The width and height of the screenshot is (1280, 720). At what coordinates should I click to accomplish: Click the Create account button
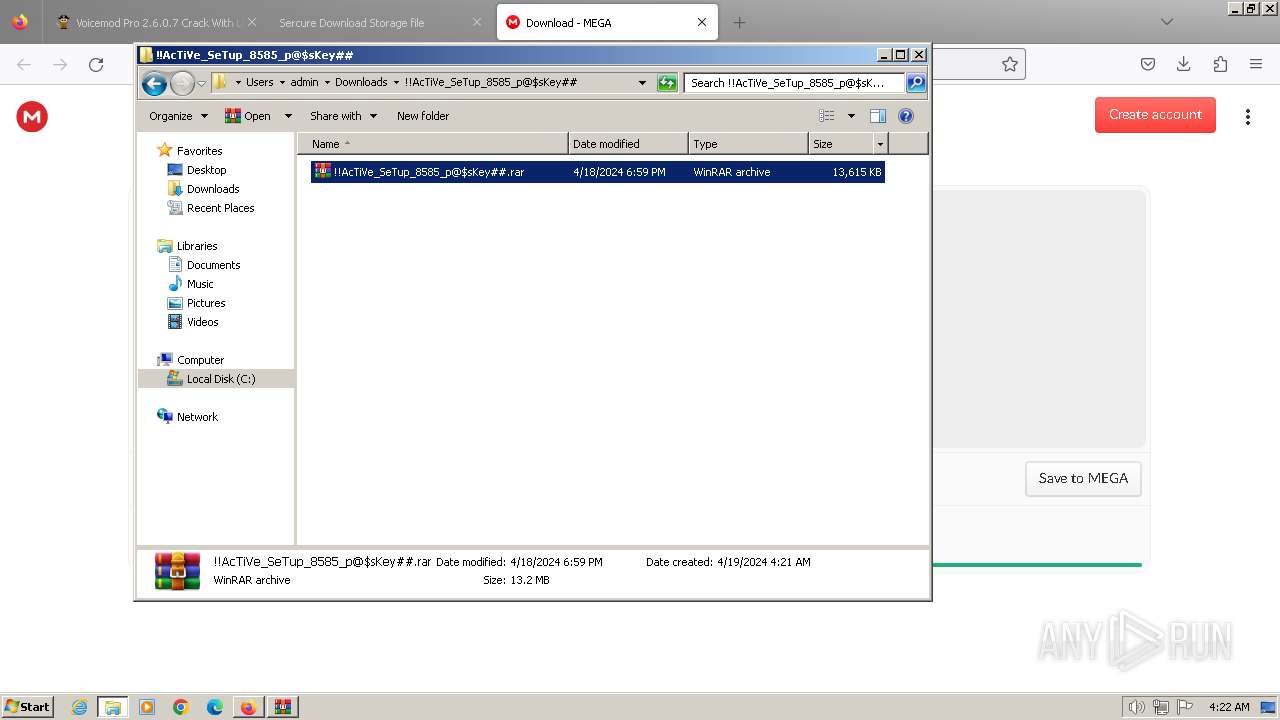pos(1155,115)
